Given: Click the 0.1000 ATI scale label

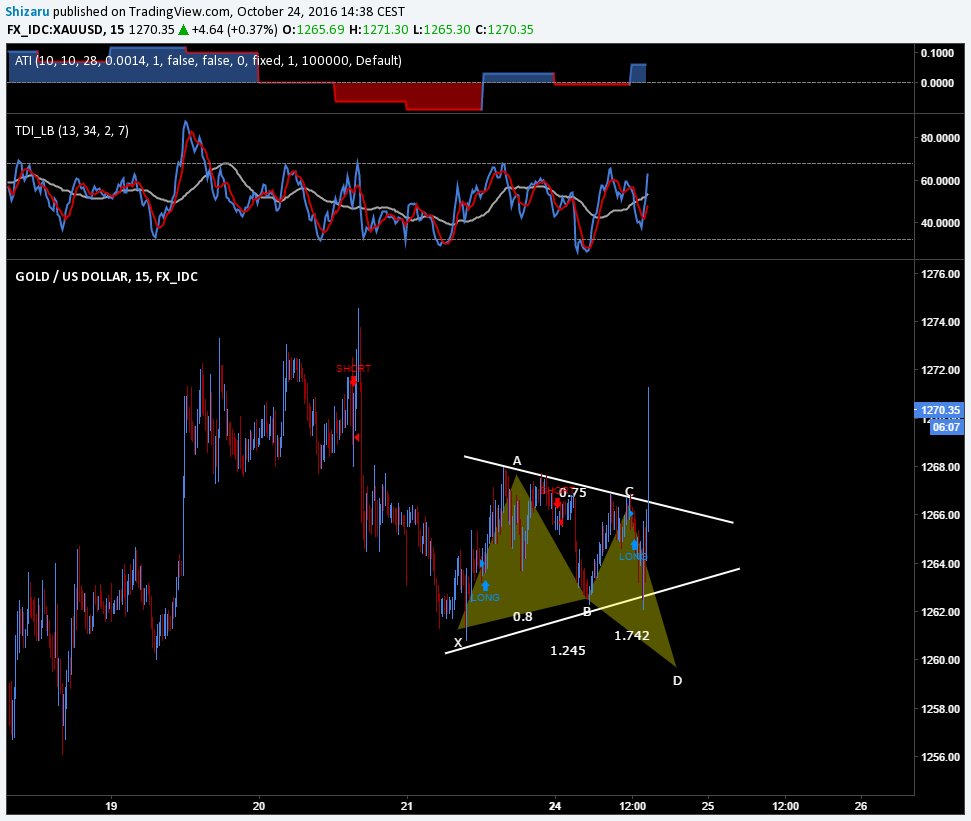Looking at the screenshot, I should (937, 53).
